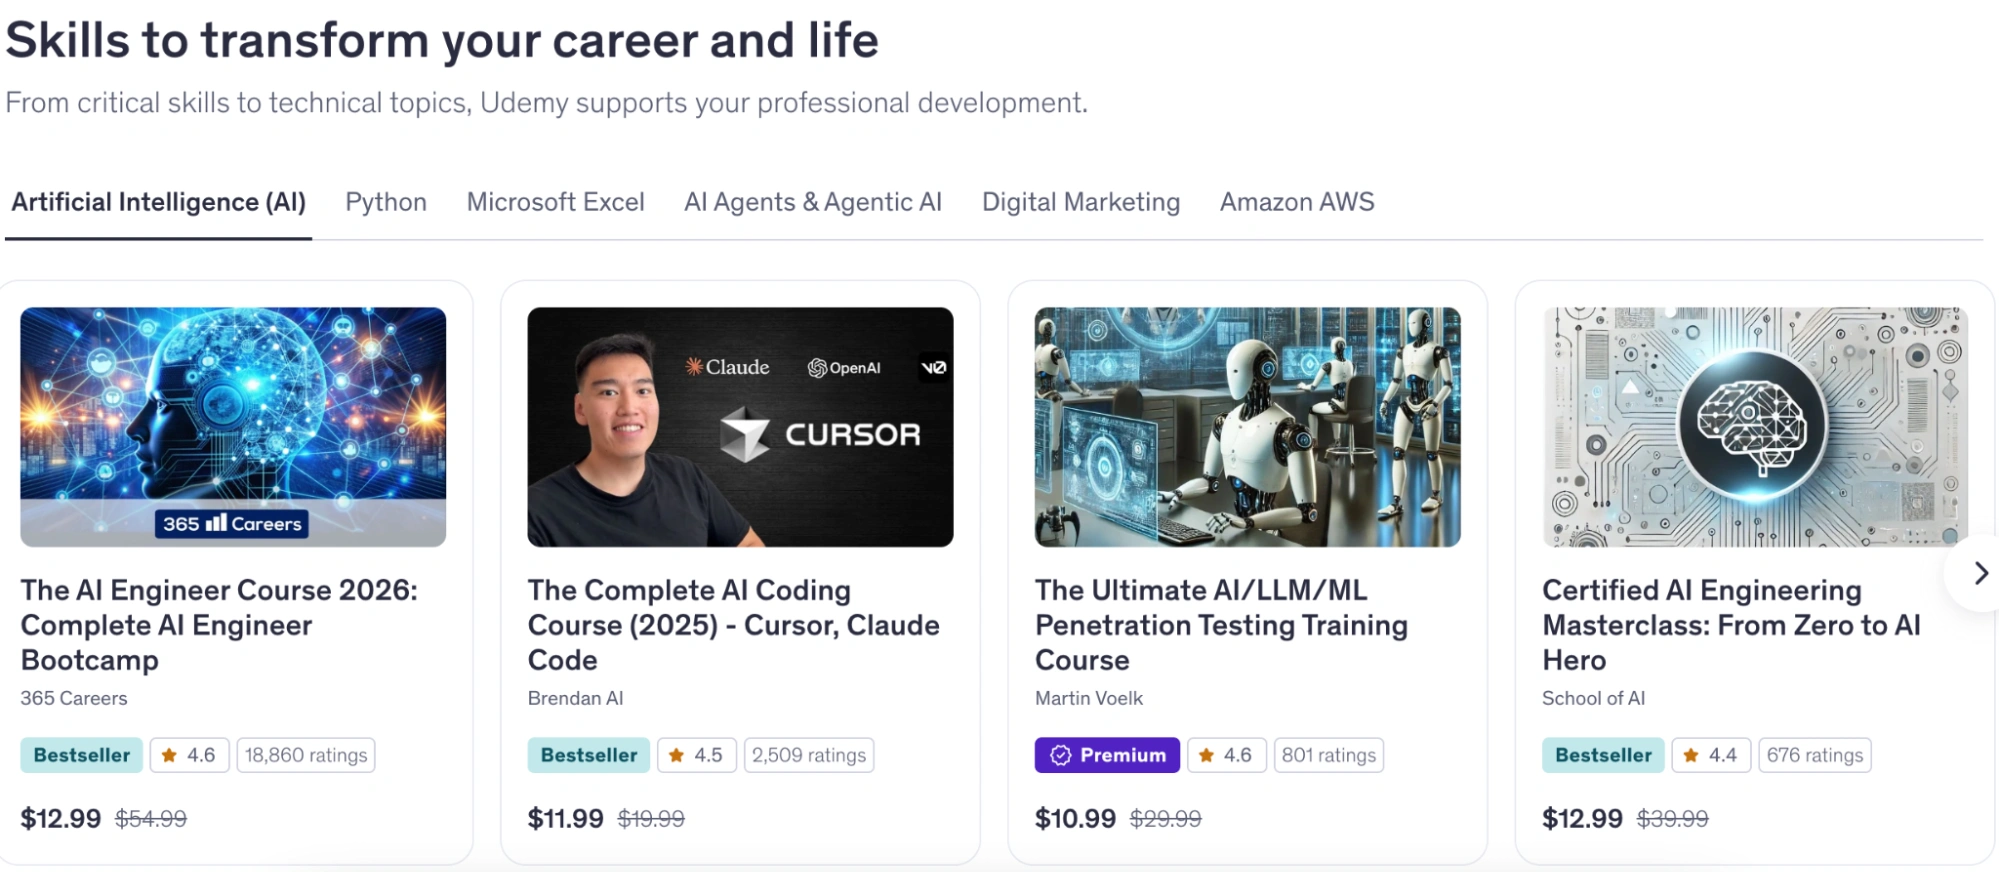The width and height of the screenshot is (1999, 872).
Task: Click the next carousel arrow
Action: point(1980,573)
